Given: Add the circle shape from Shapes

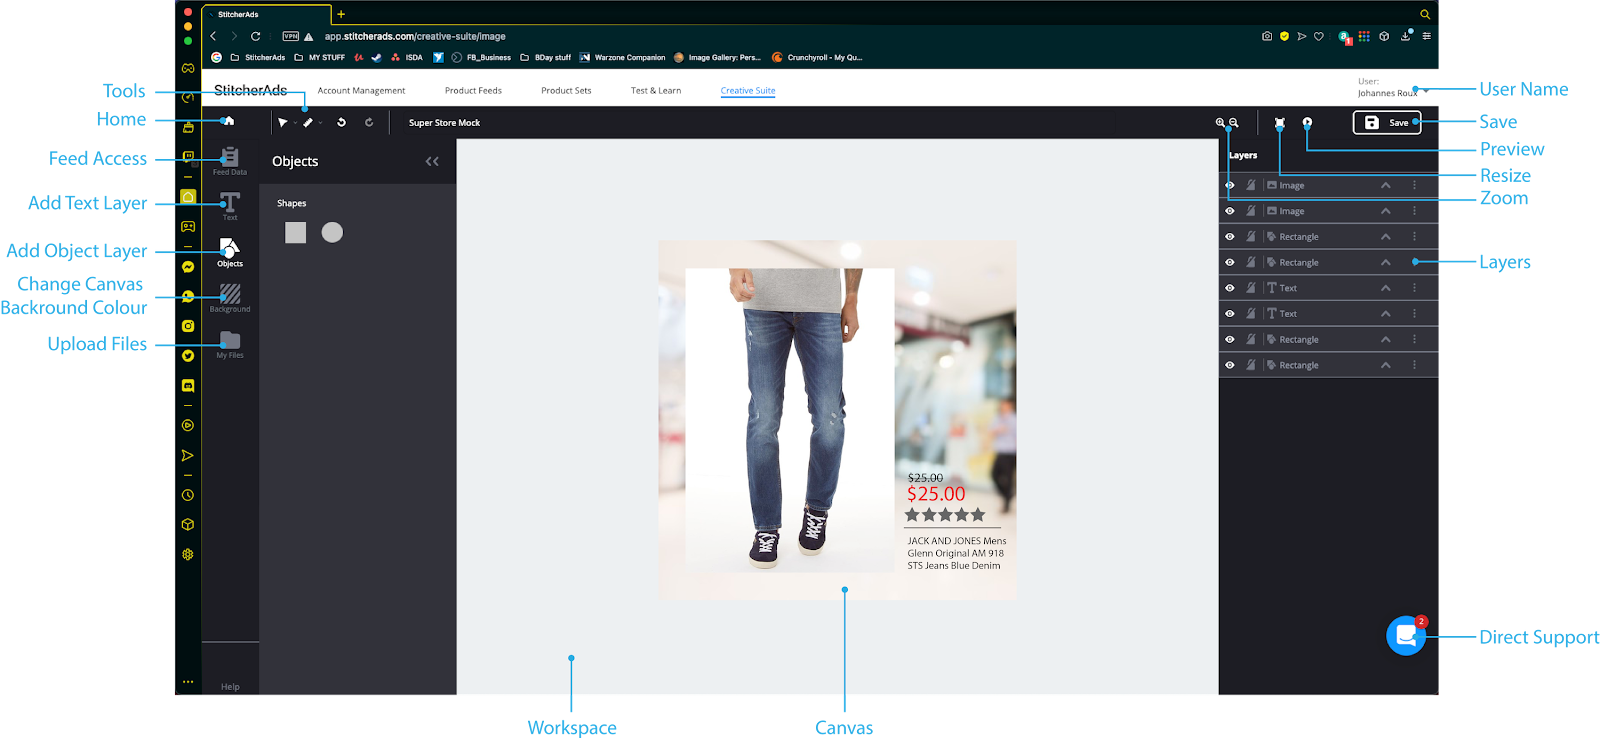Looking at the screenshot, I should pos(332,232).
